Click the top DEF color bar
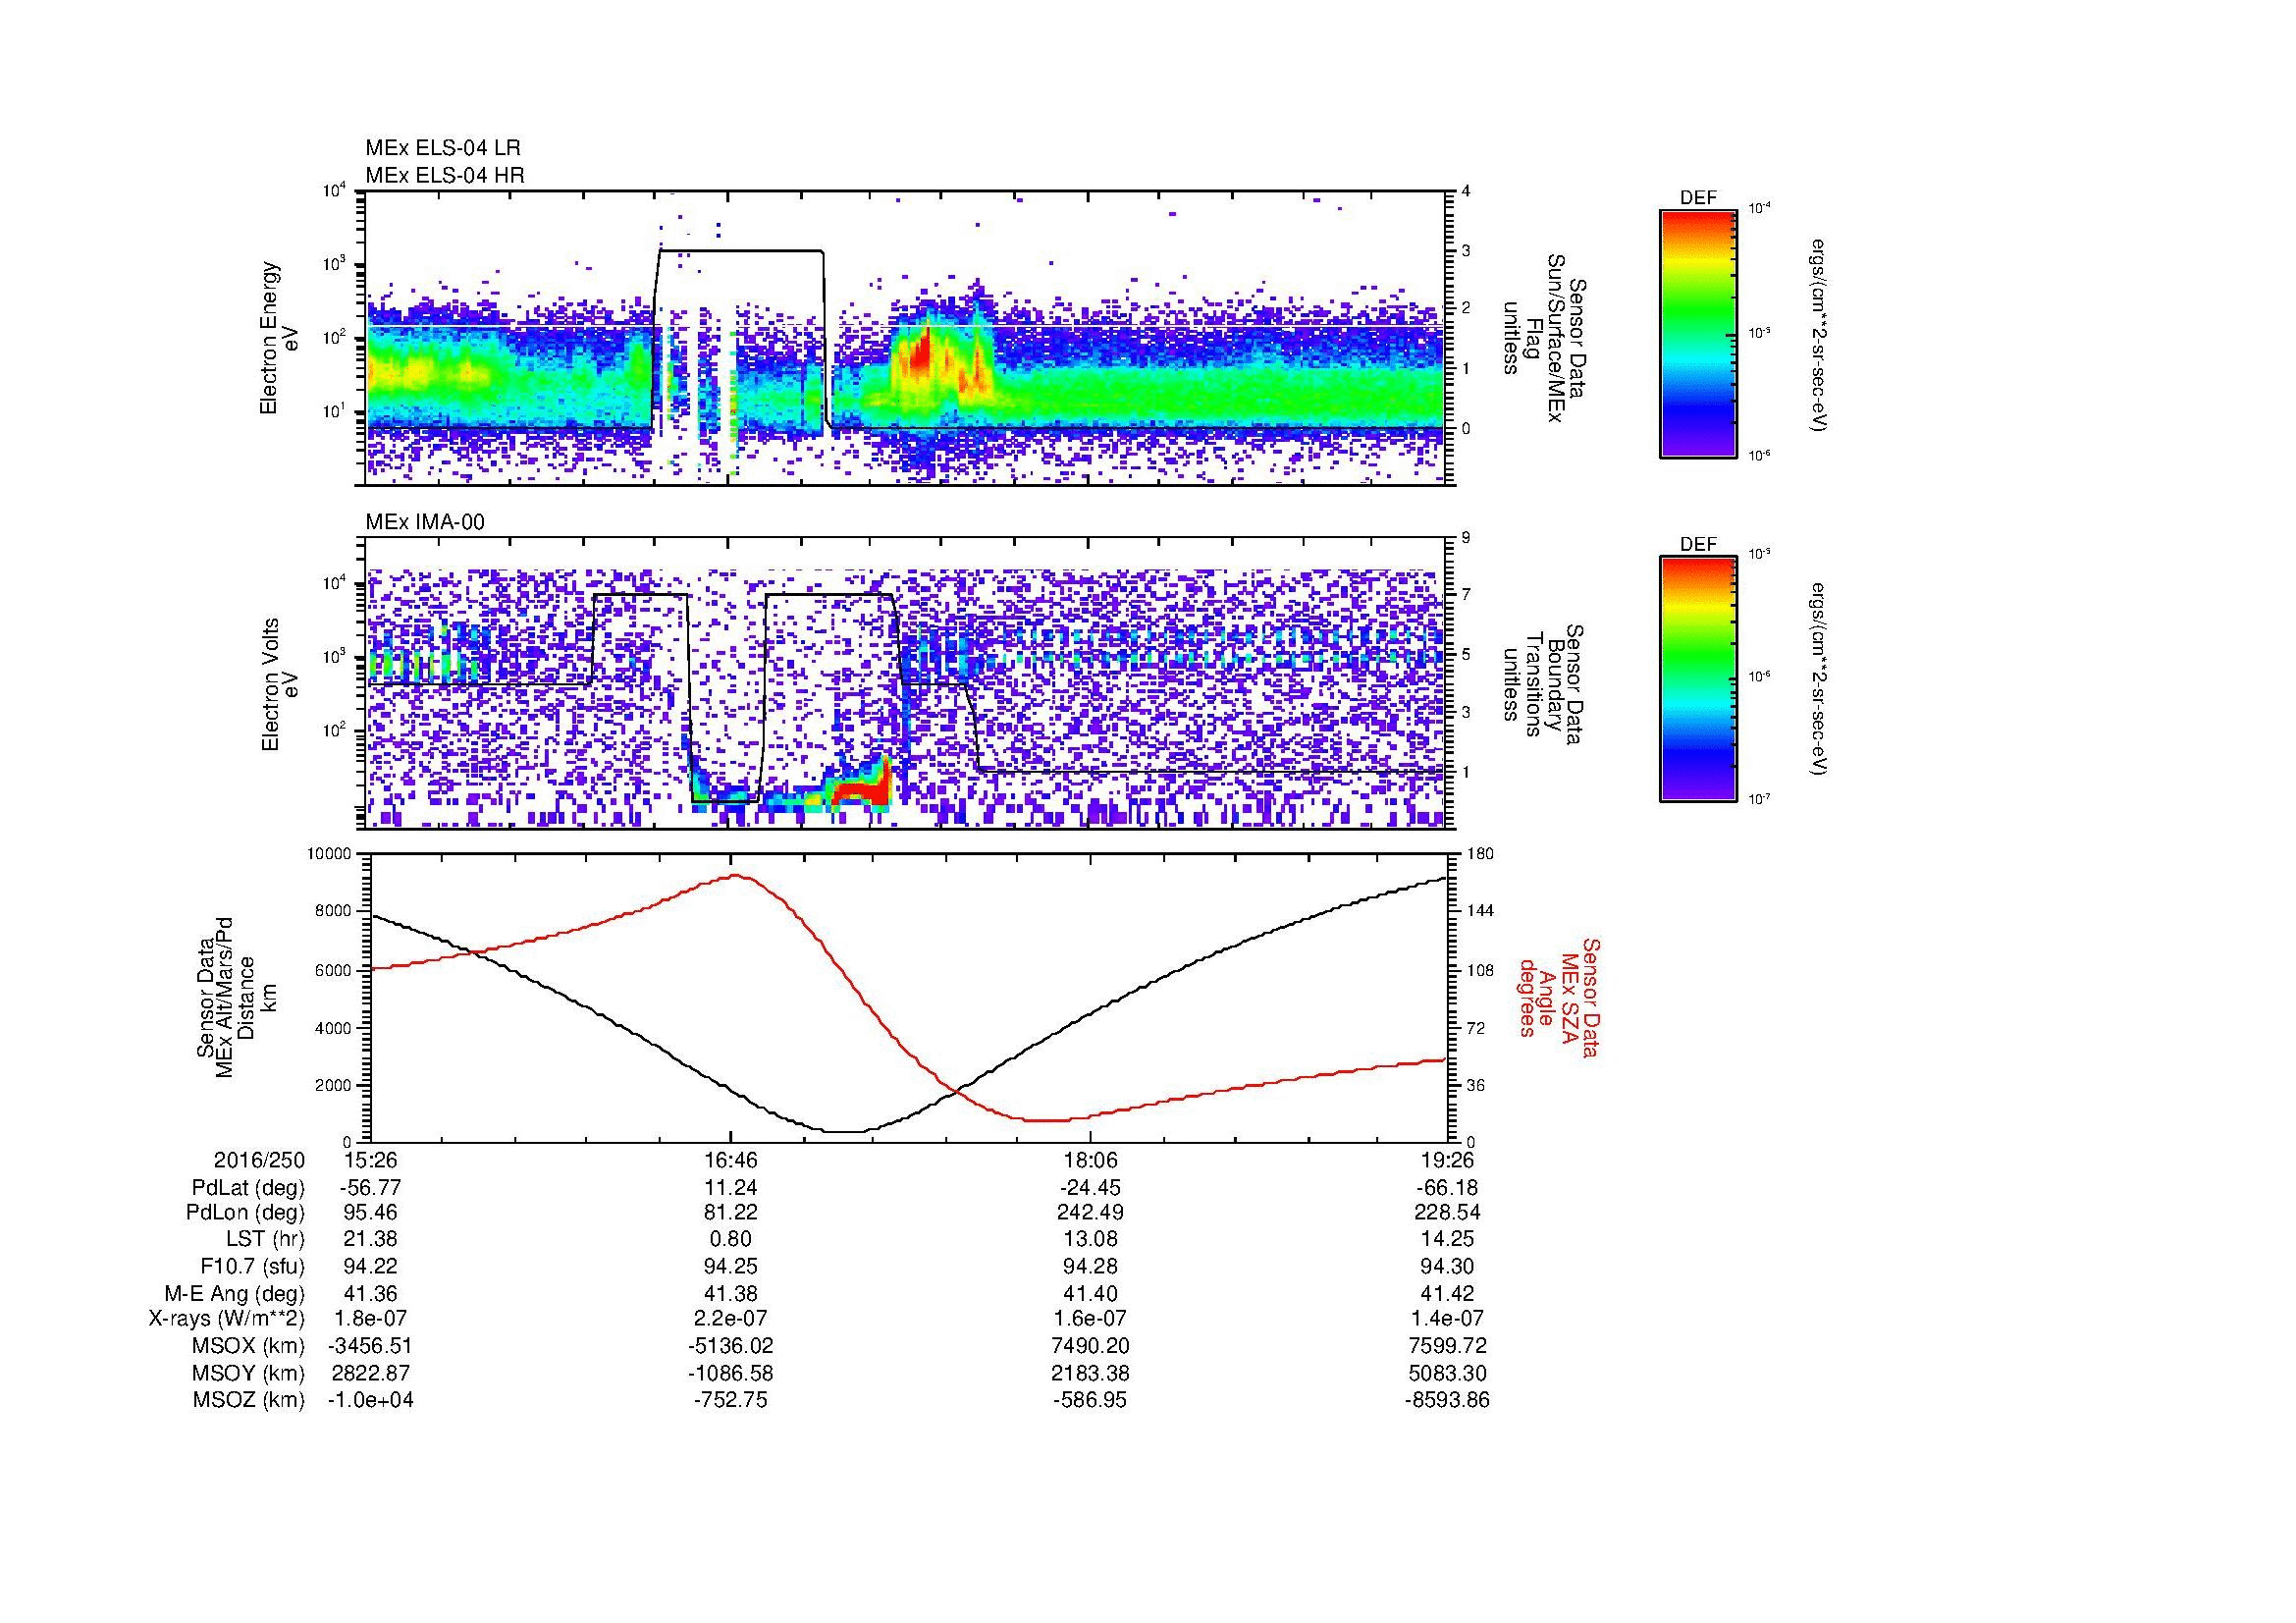This screenshot has height=1623, width=2296. [x=1698, y=333]
